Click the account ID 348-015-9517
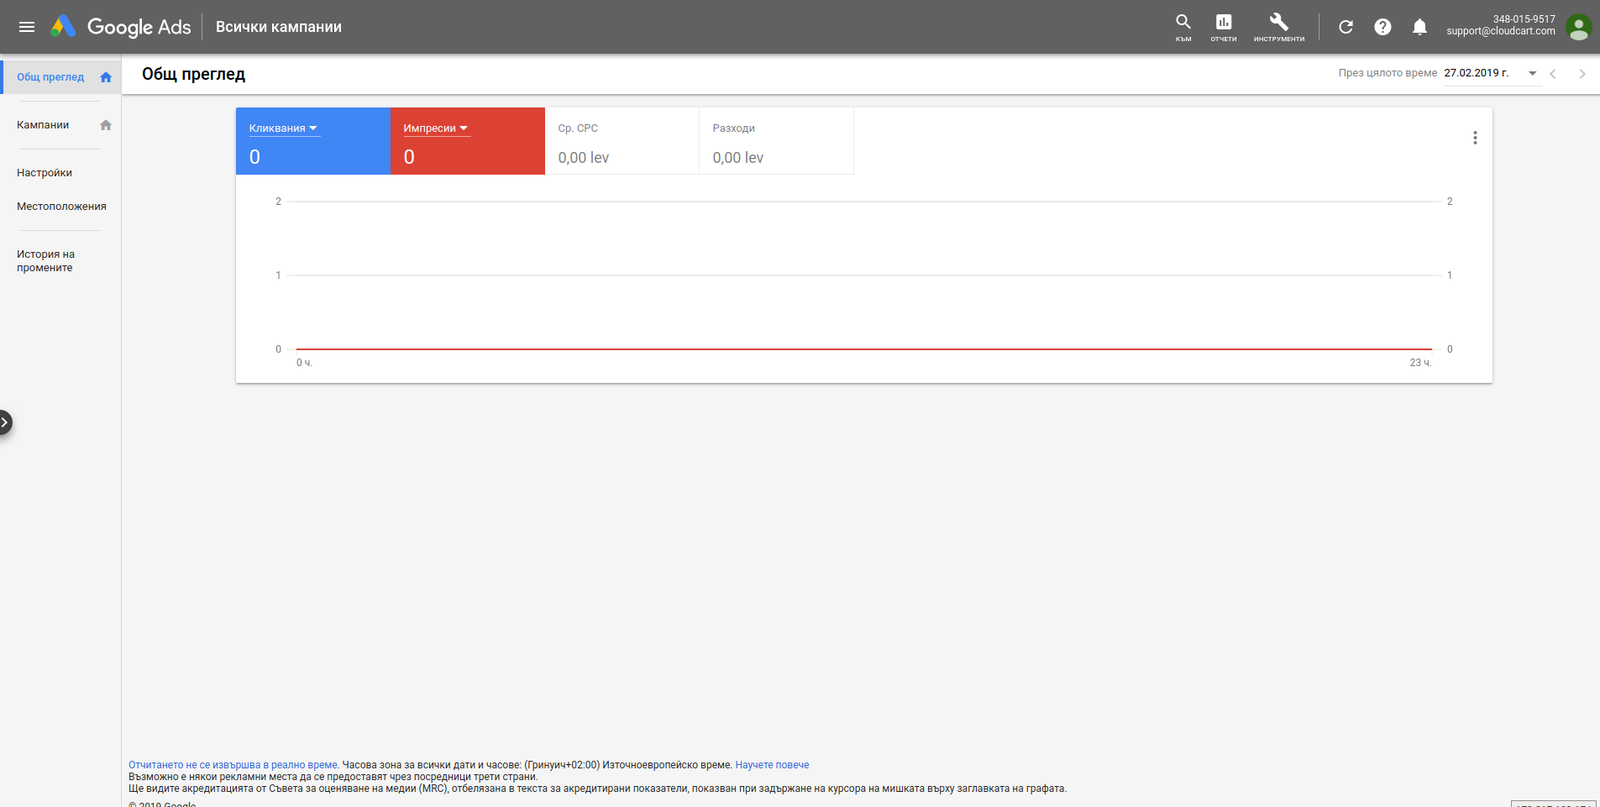1600x807 pixels. [x=1524, y=19]
